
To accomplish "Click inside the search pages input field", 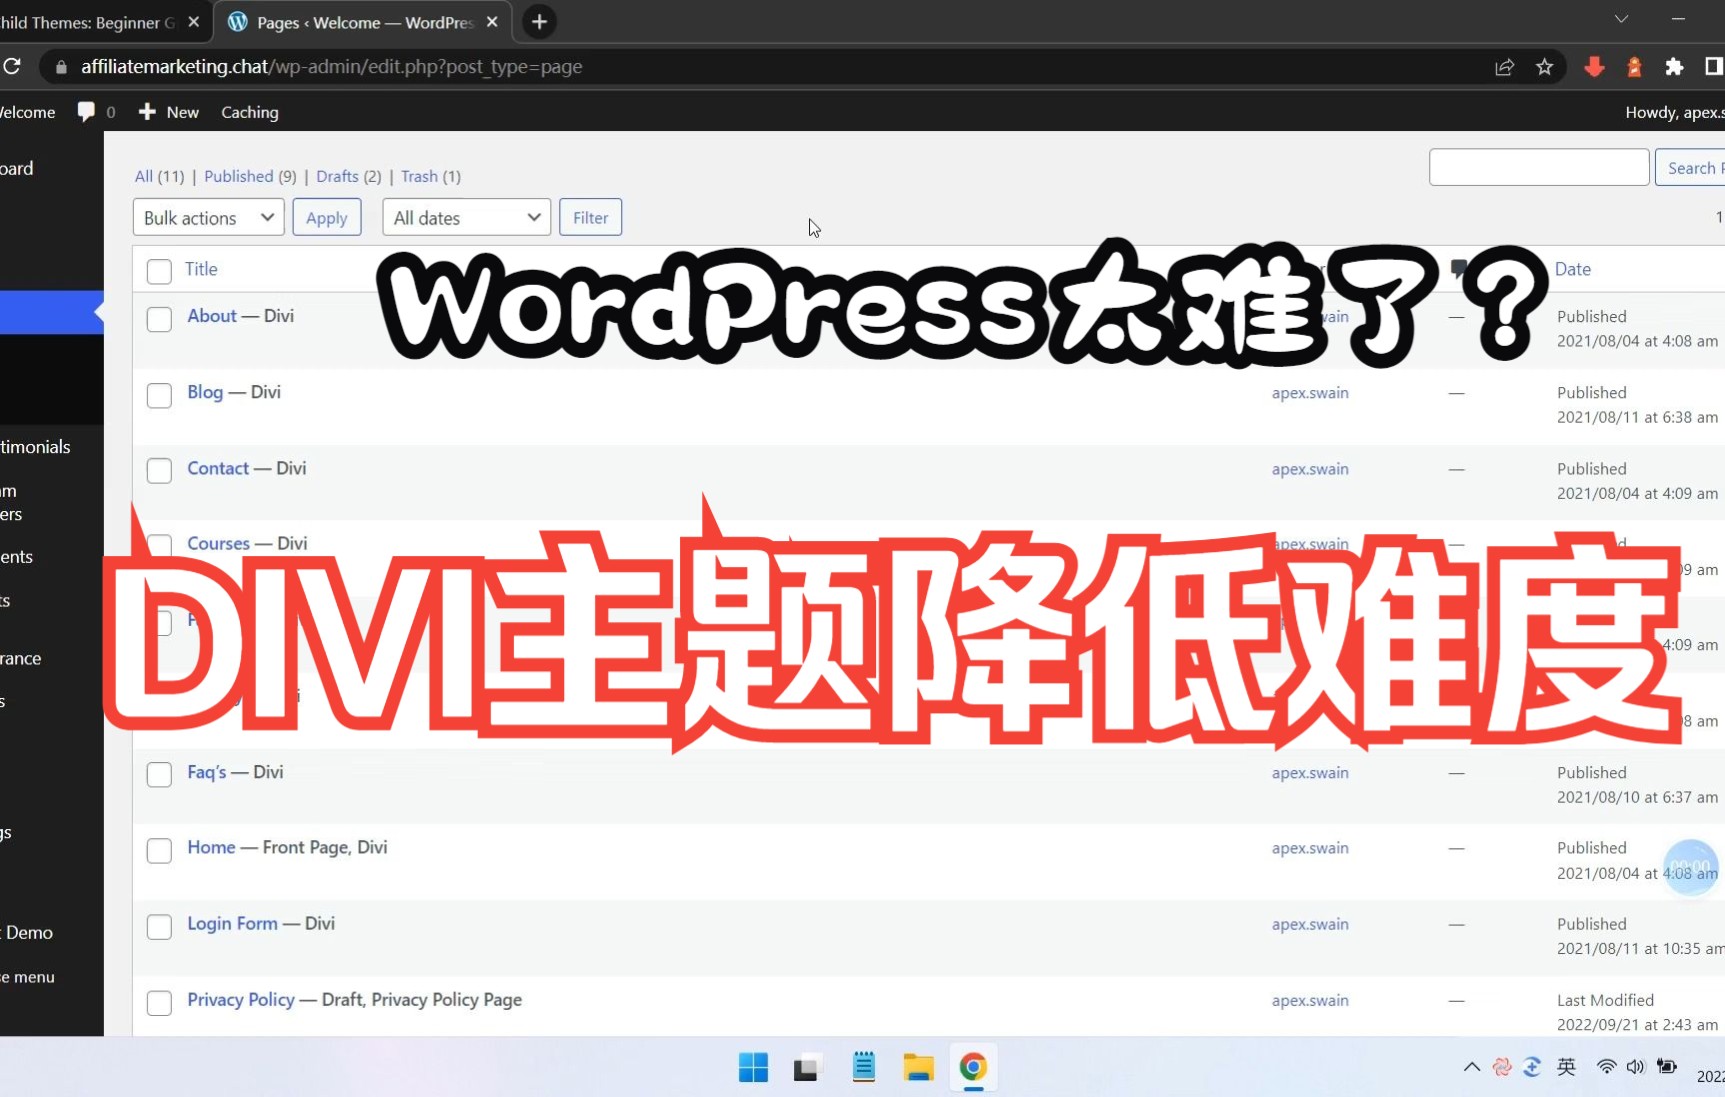I will click(x=1538, y=166).
